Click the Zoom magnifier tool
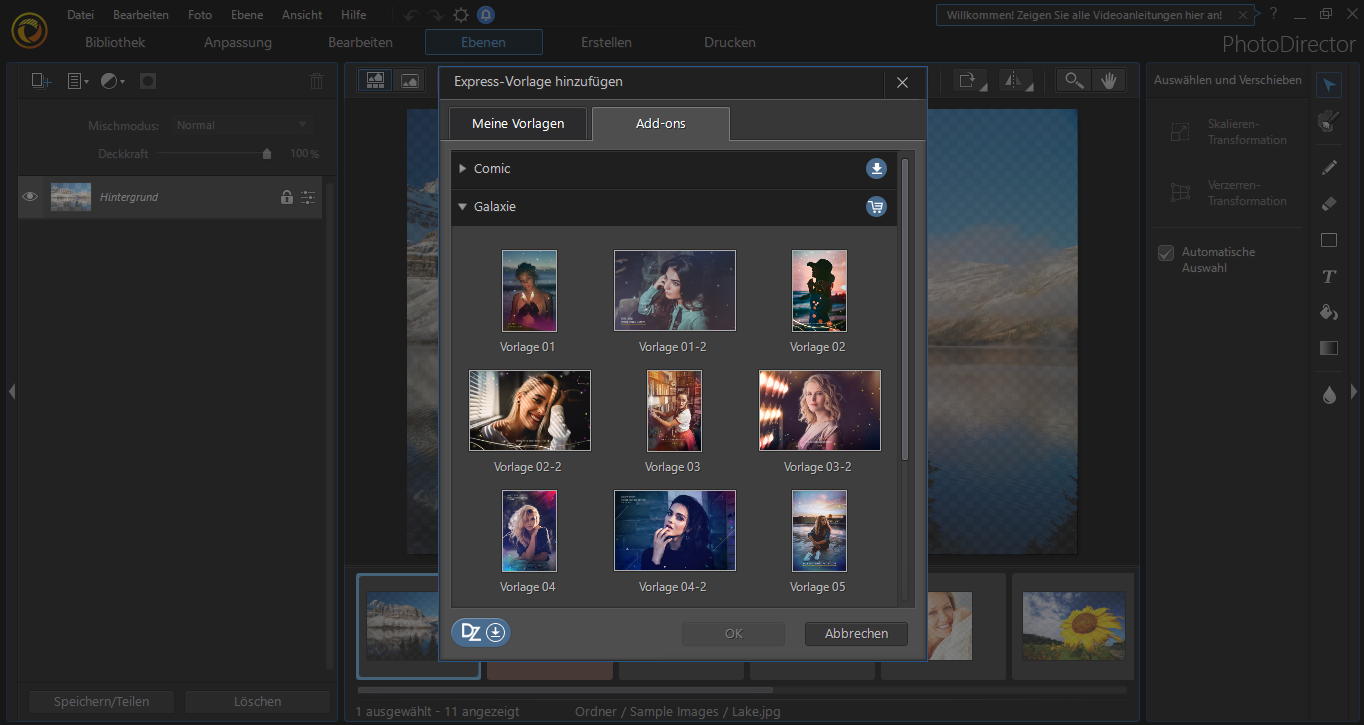1364x725 pixels. (1074, 81)
